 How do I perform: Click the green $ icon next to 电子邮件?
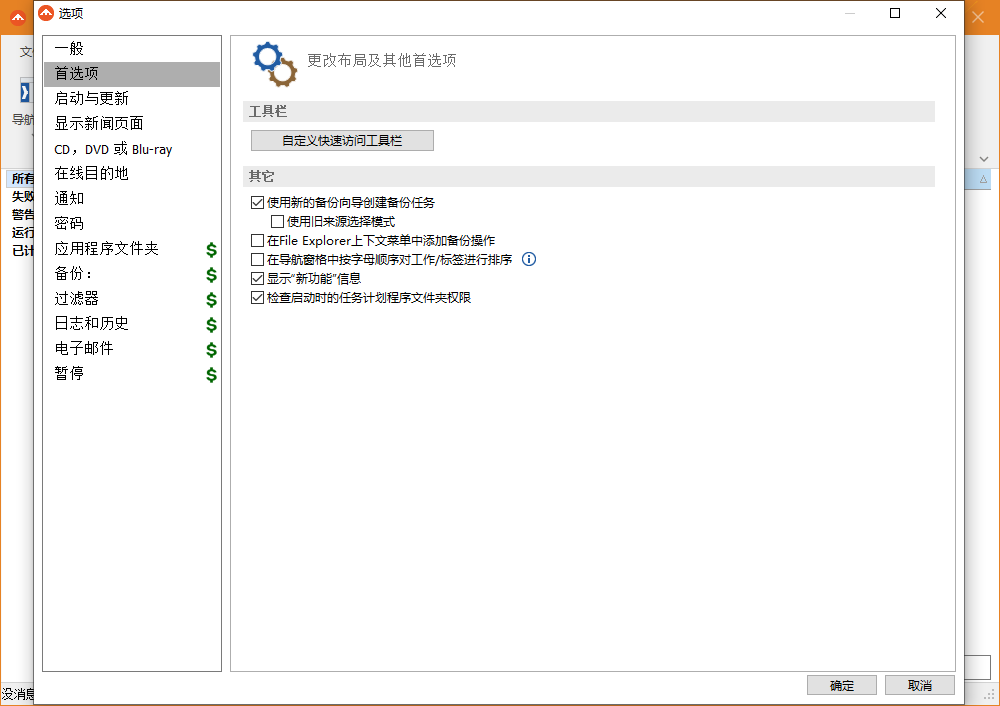click(x=210, y=349)
